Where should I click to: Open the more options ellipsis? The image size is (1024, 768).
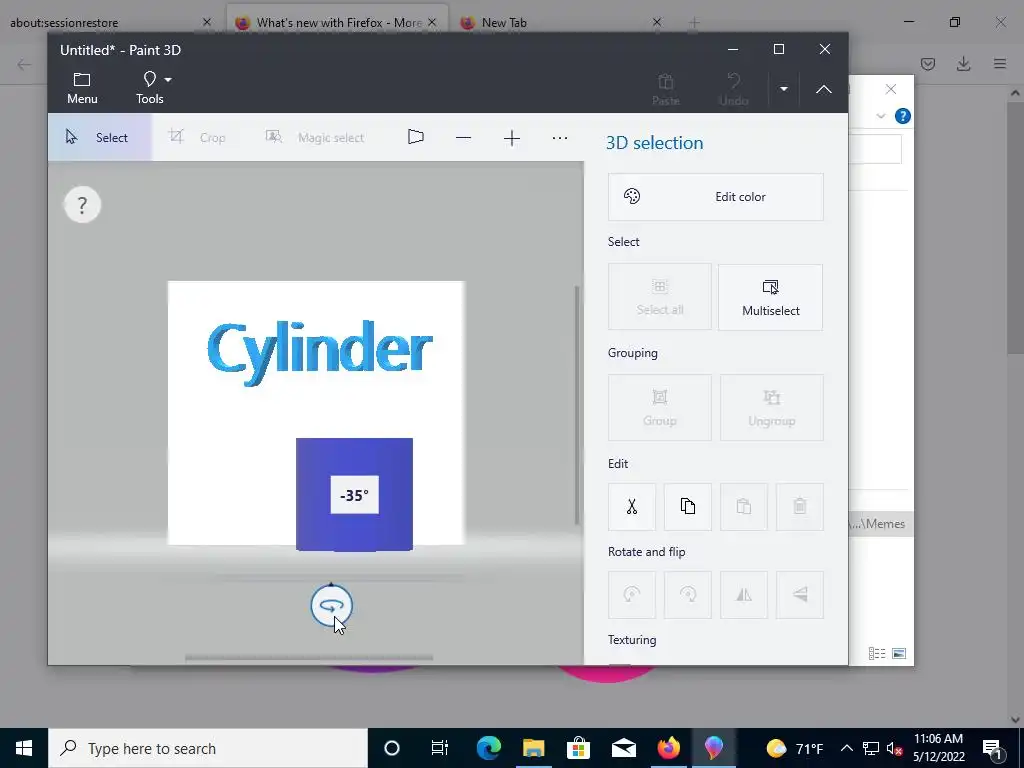560,138
